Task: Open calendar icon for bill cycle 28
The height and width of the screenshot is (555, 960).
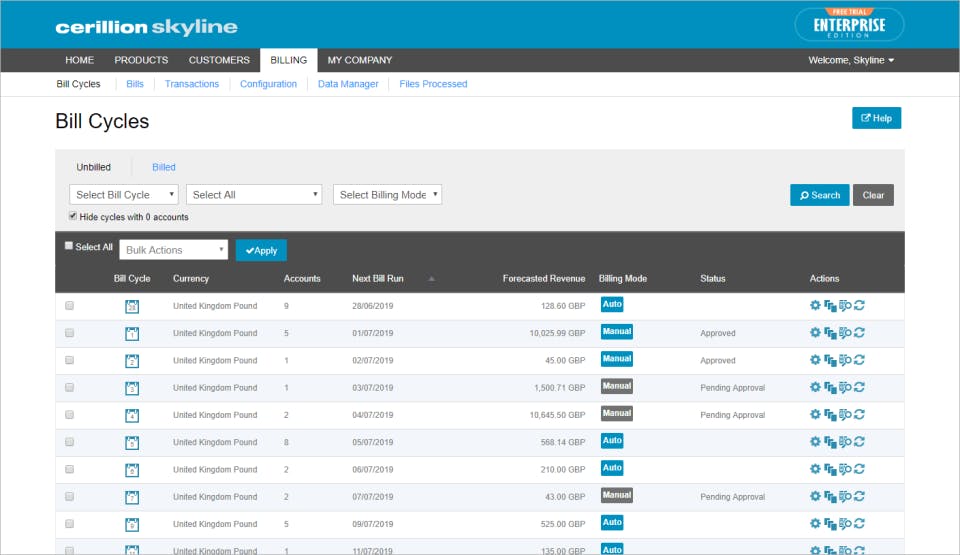Action: pyautogui.click(x=132, y=306)
